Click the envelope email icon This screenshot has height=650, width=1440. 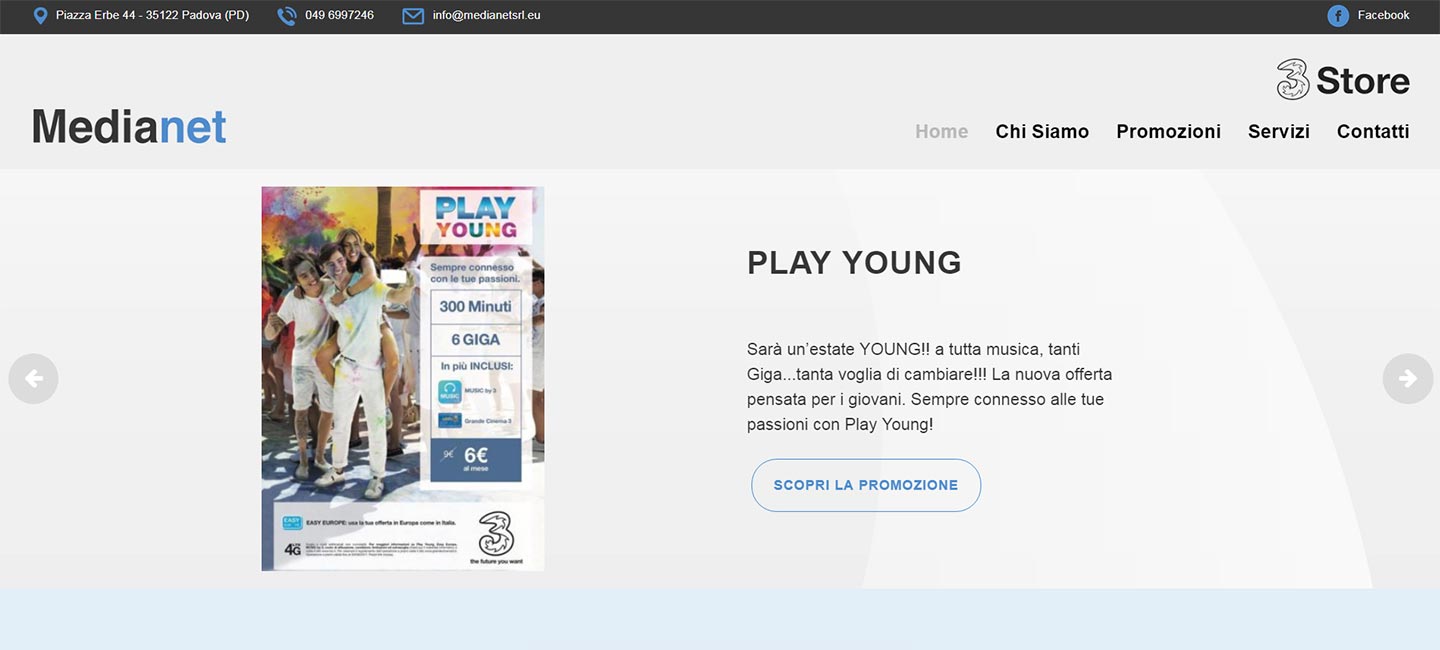pyautogui.click(x=413, y=16)
